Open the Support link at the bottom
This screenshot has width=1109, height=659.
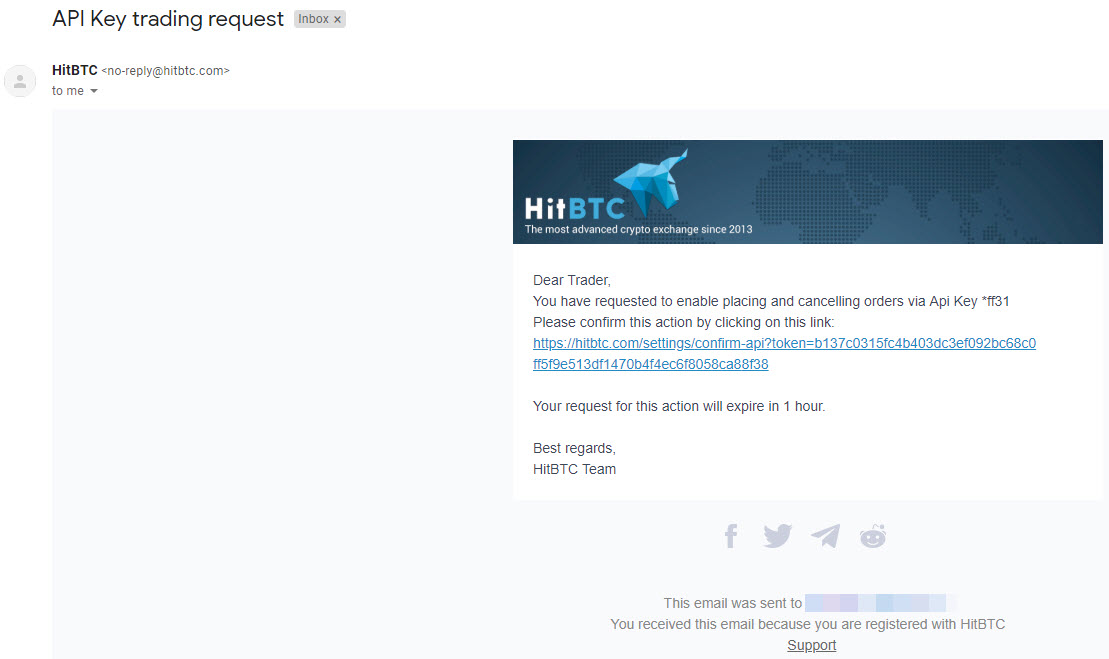pyautogui.click(x=811, y=645)
